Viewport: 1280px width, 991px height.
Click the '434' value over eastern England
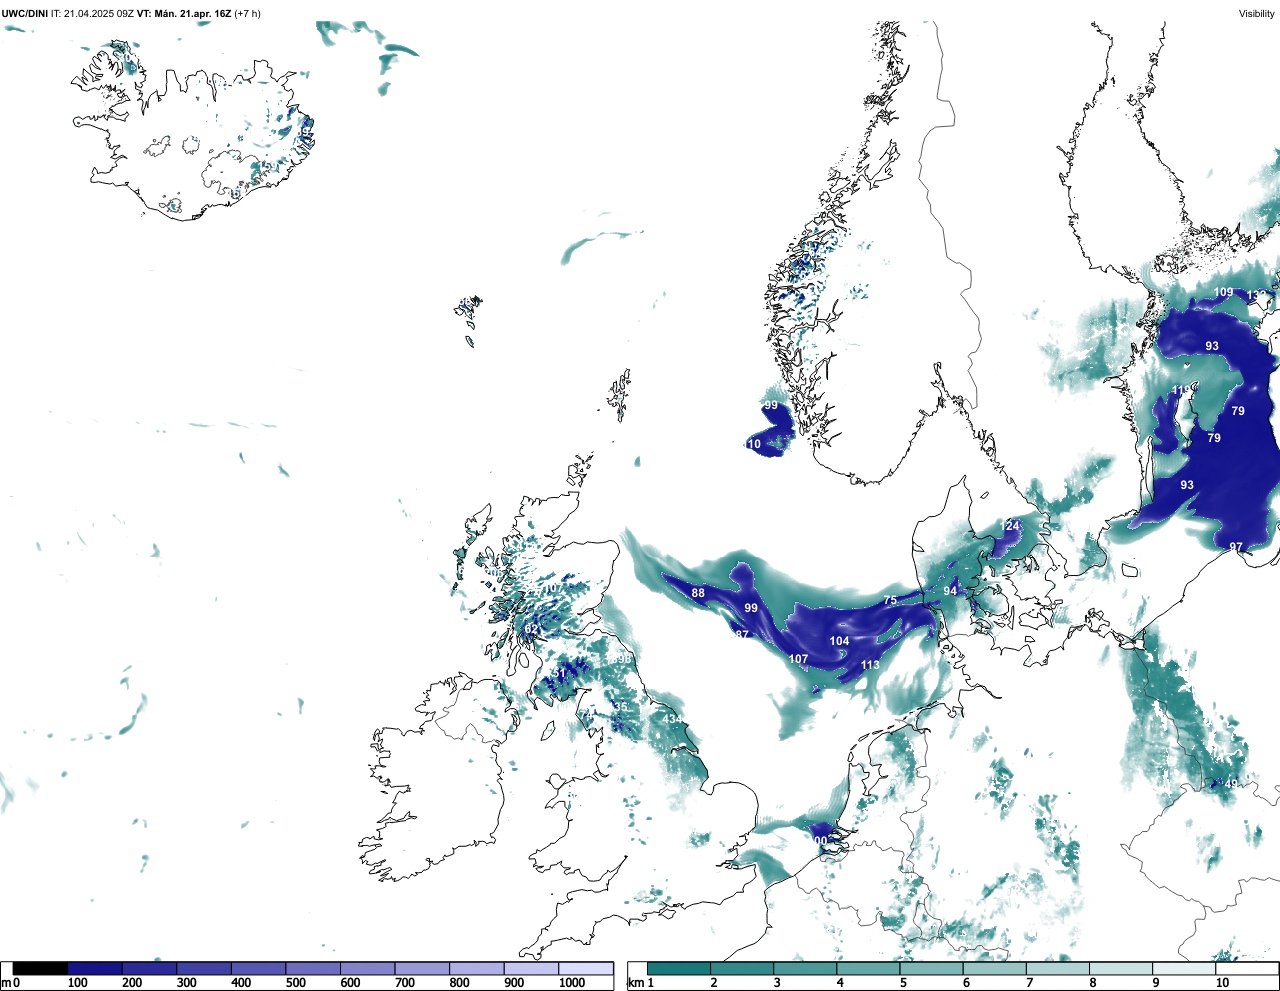click(x=673, y=720)
